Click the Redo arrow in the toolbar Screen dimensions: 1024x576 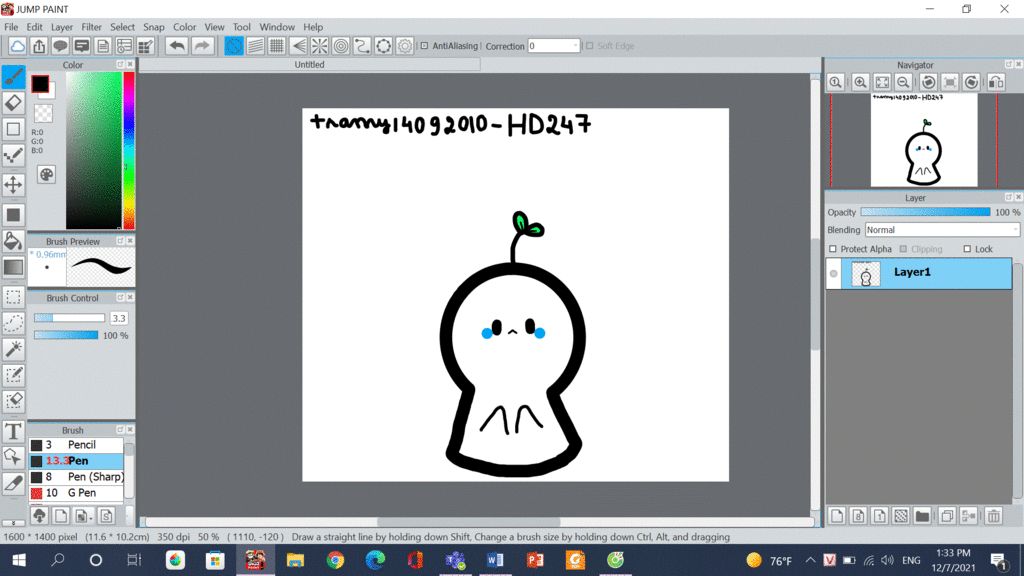point(202,46)
